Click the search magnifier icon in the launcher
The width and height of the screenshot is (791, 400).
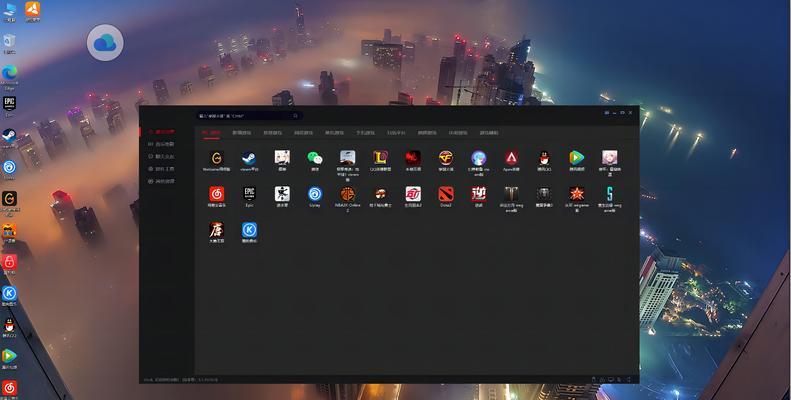pos(296,116)
